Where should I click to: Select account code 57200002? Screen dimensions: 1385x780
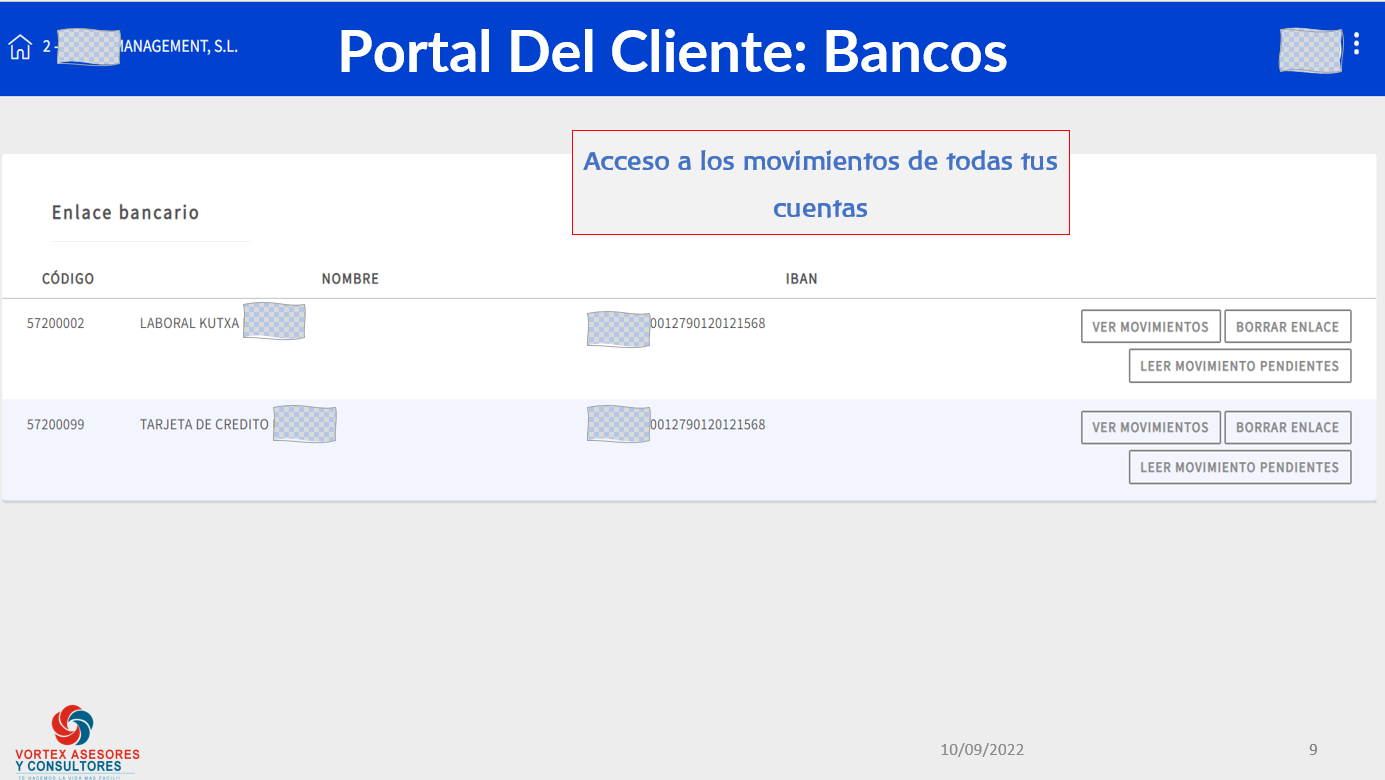56,324
